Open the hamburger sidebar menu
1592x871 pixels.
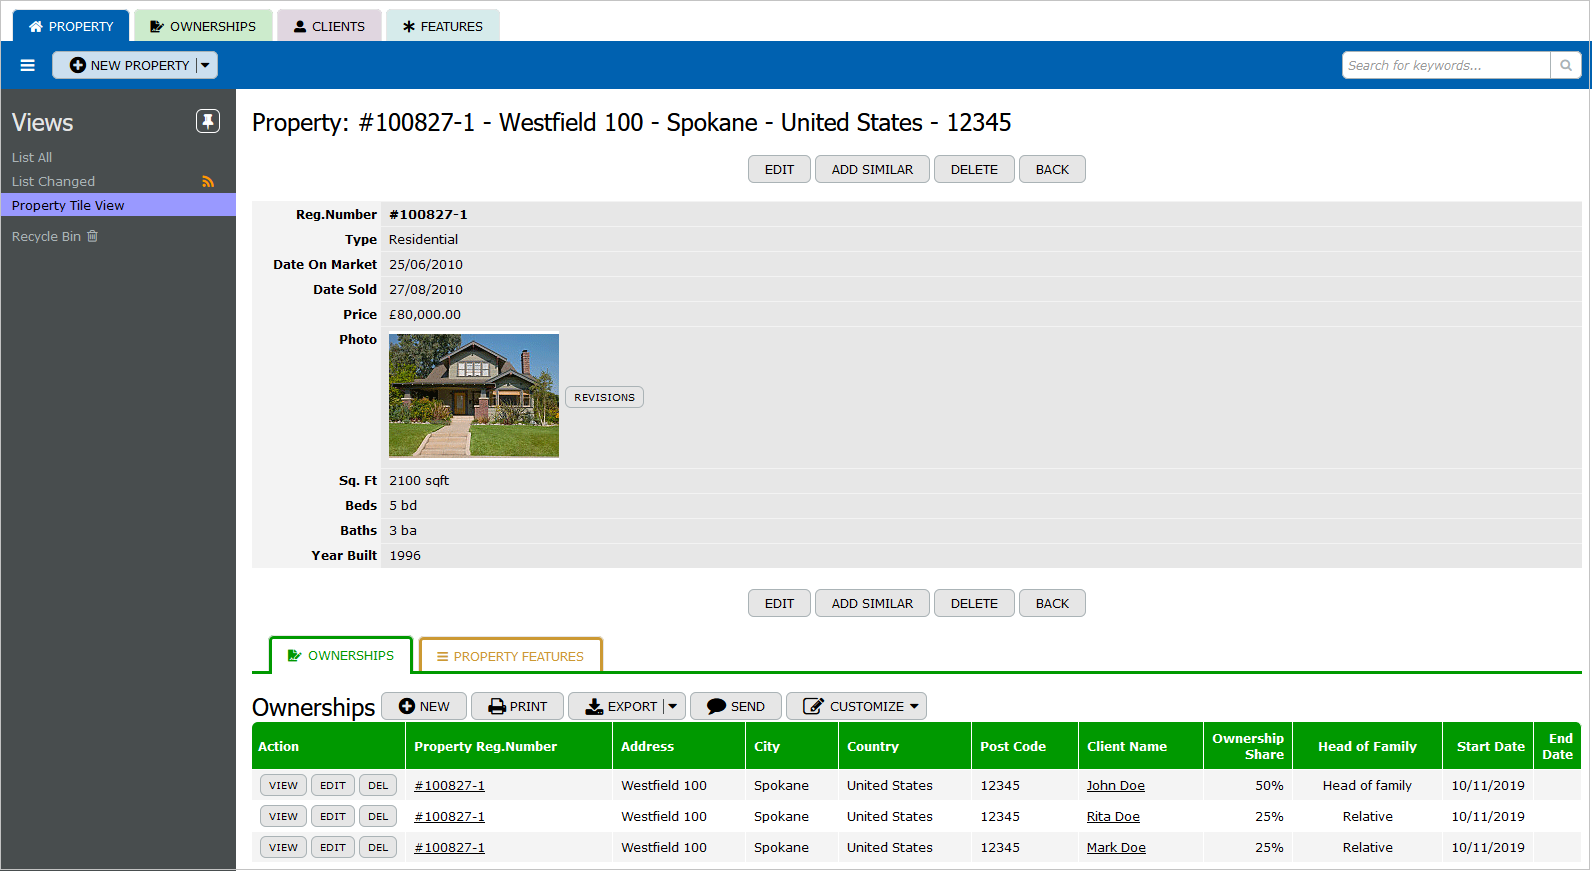(28, 65)
